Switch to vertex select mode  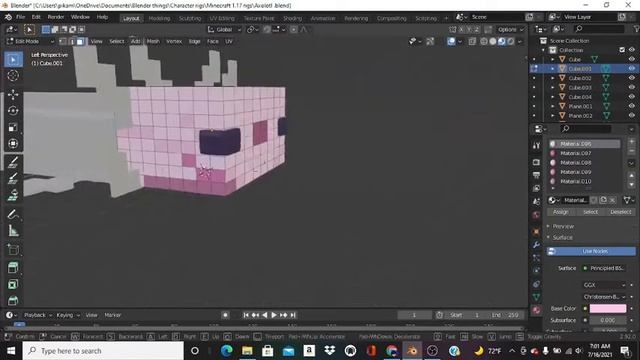[x=63, y=41]
